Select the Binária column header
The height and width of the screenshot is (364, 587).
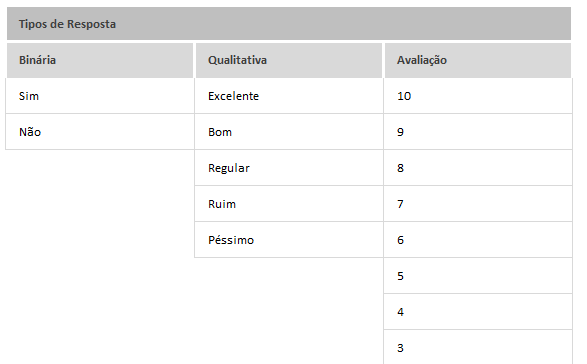click(x=100, y=60)
